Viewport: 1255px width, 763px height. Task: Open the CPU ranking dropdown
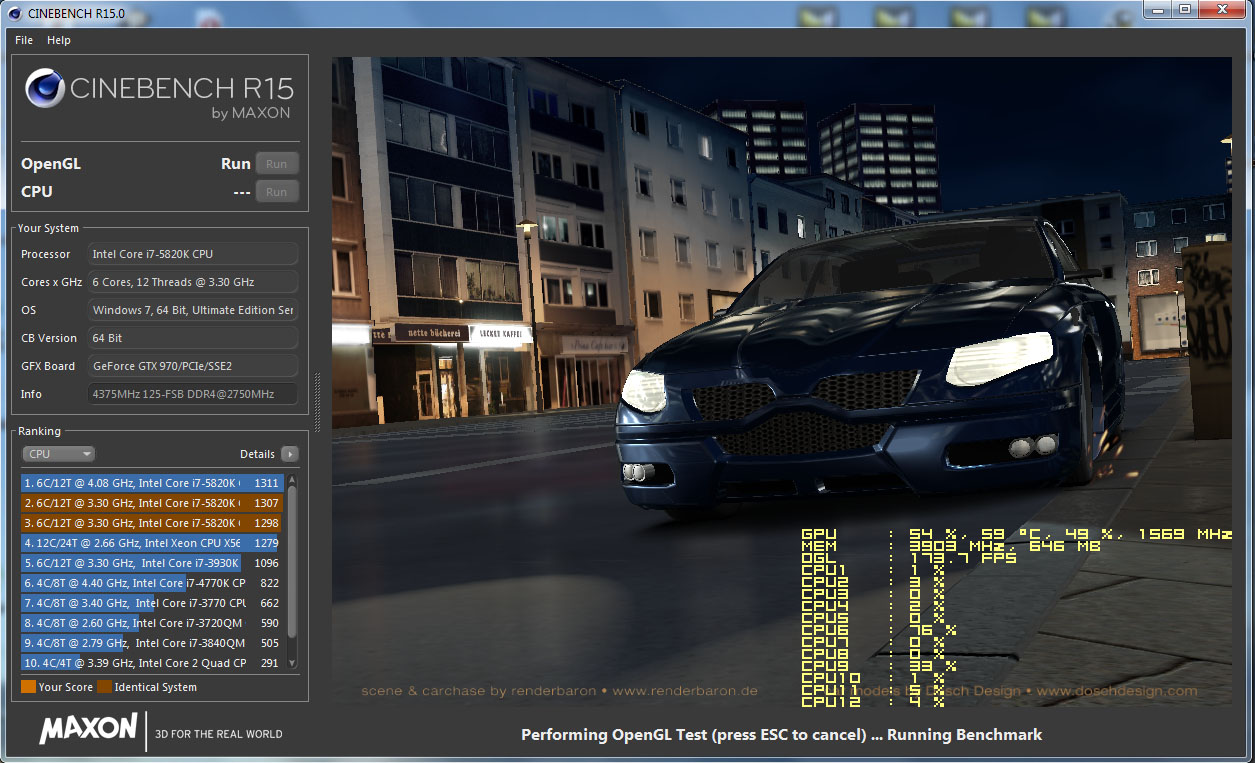tap(58, 454)
